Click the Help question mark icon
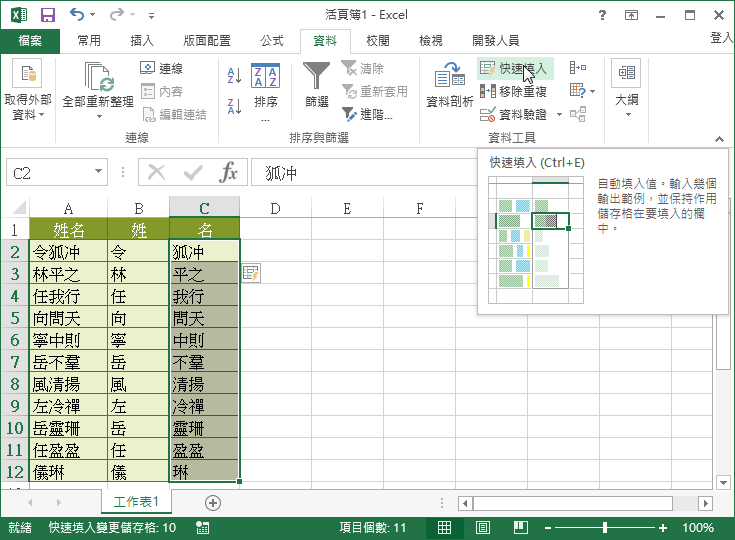The image size is (735, 540). (602, 15)
